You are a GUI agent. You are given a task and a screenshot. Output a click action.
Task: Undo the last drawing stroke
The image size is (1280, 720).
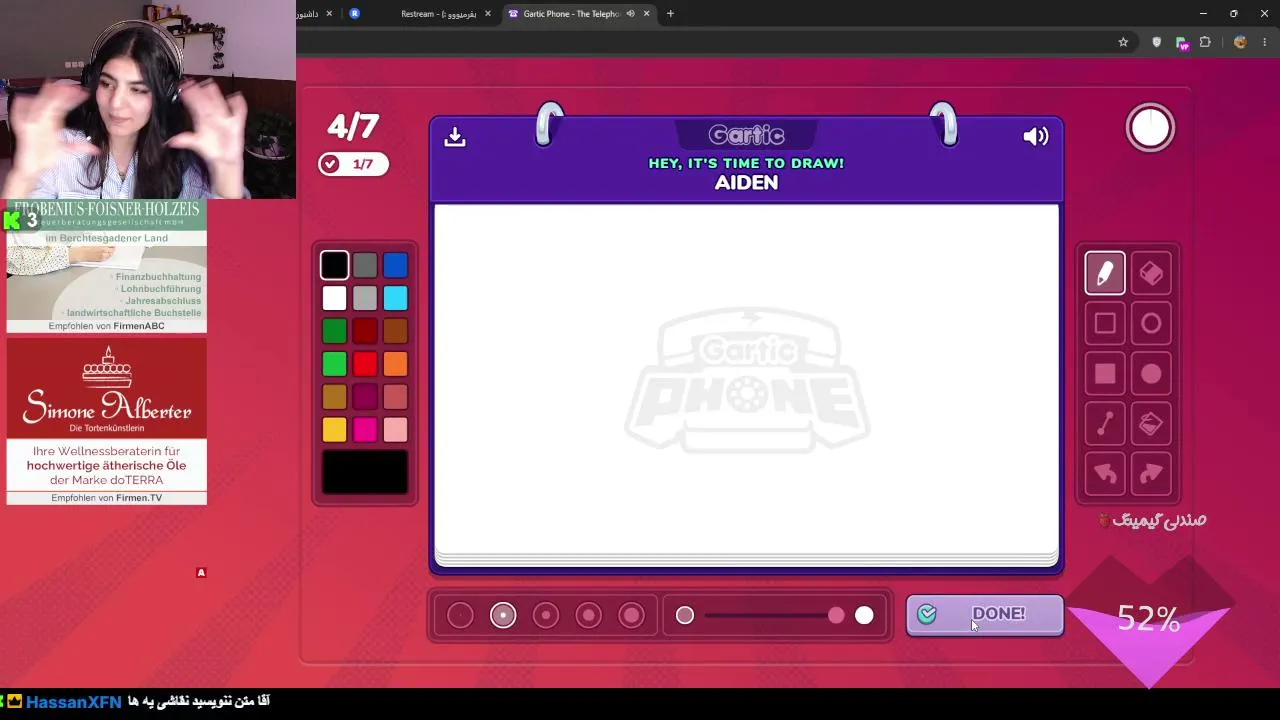(x=1105, y=474)
